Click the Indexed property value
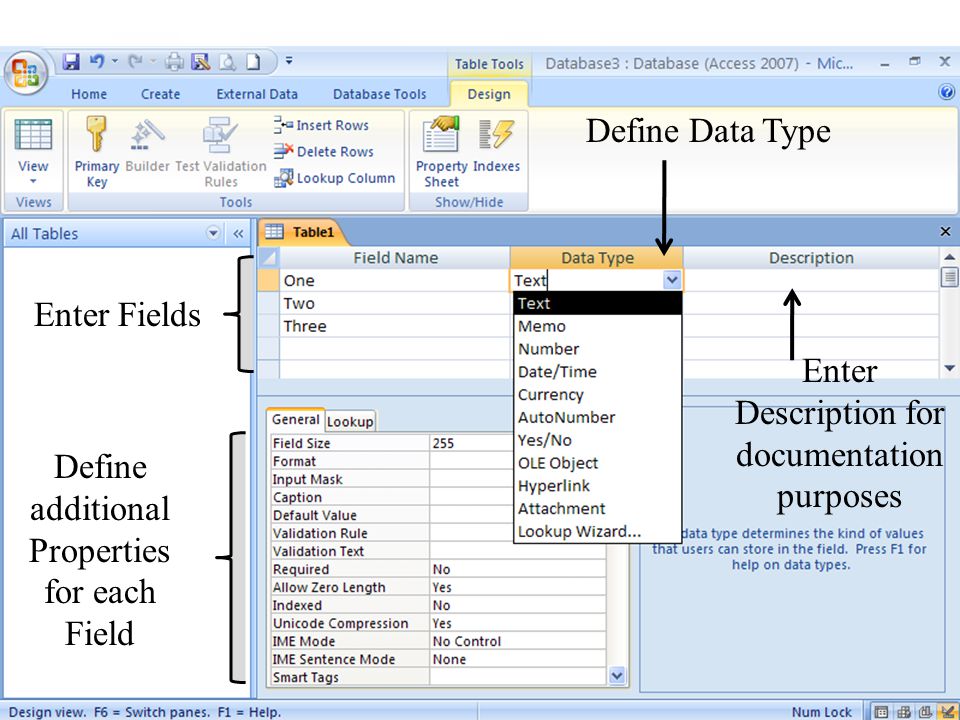Screen dimensions: 960x720 point(518,606)
